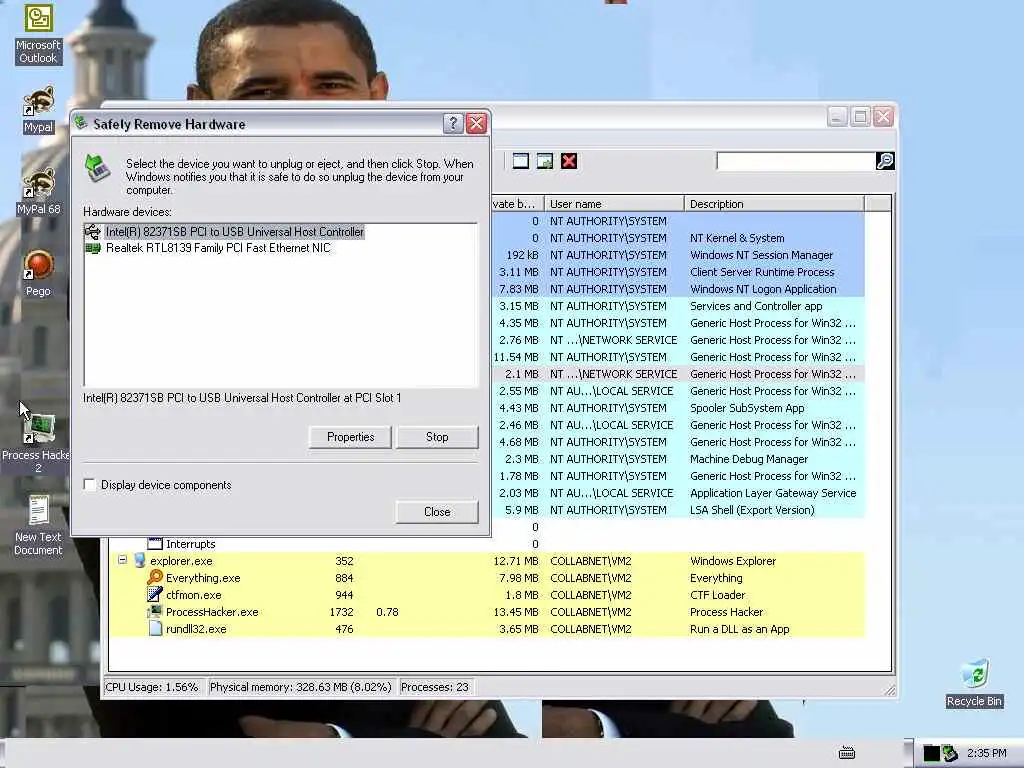Sort by the Private bytes column header
This screenshot has height=768, width=1024.
pyautogui.click(x=516, y=204)
